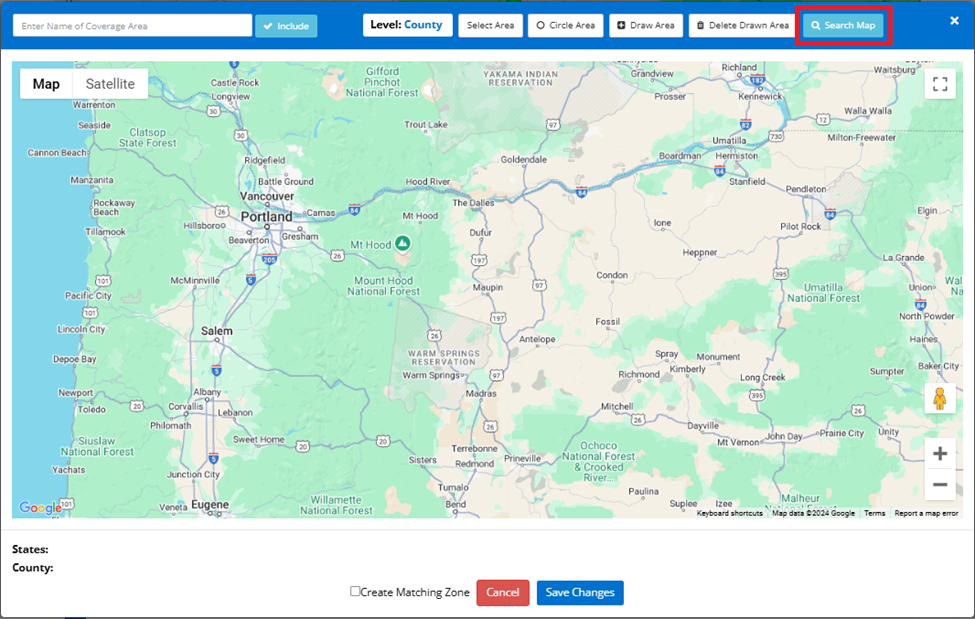Zoom in with the map plus button
The image size is (975, 619).
940,454
